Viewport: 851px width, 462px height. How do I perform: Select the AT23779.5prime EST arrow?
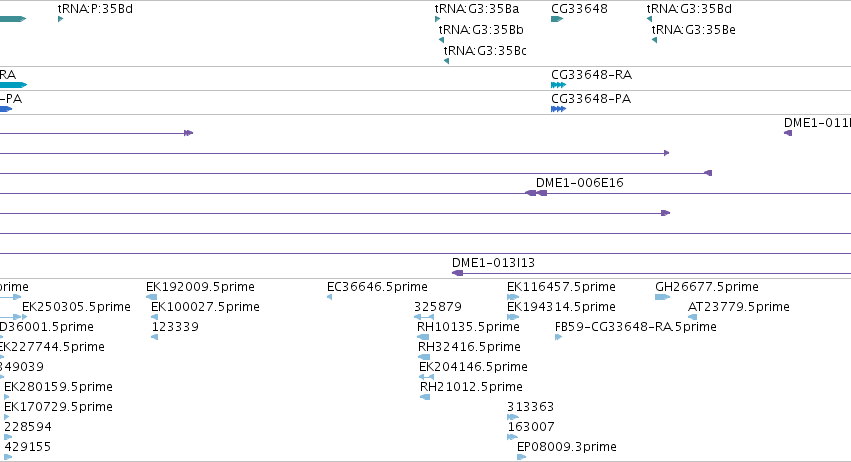click(693, 317)
